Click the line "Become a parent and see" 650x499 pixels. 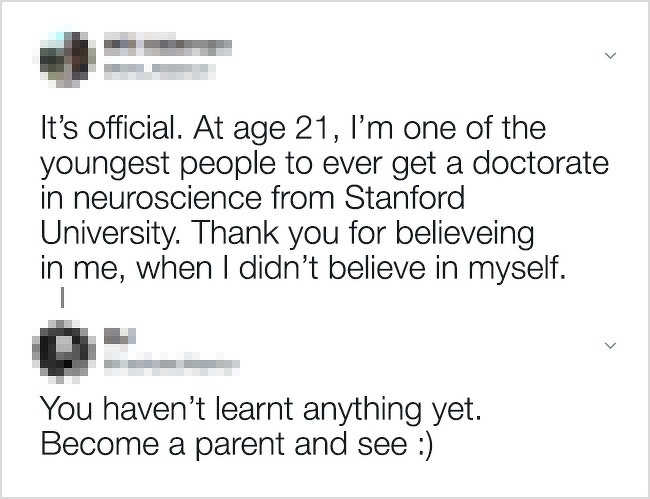[x=220, y=441]
